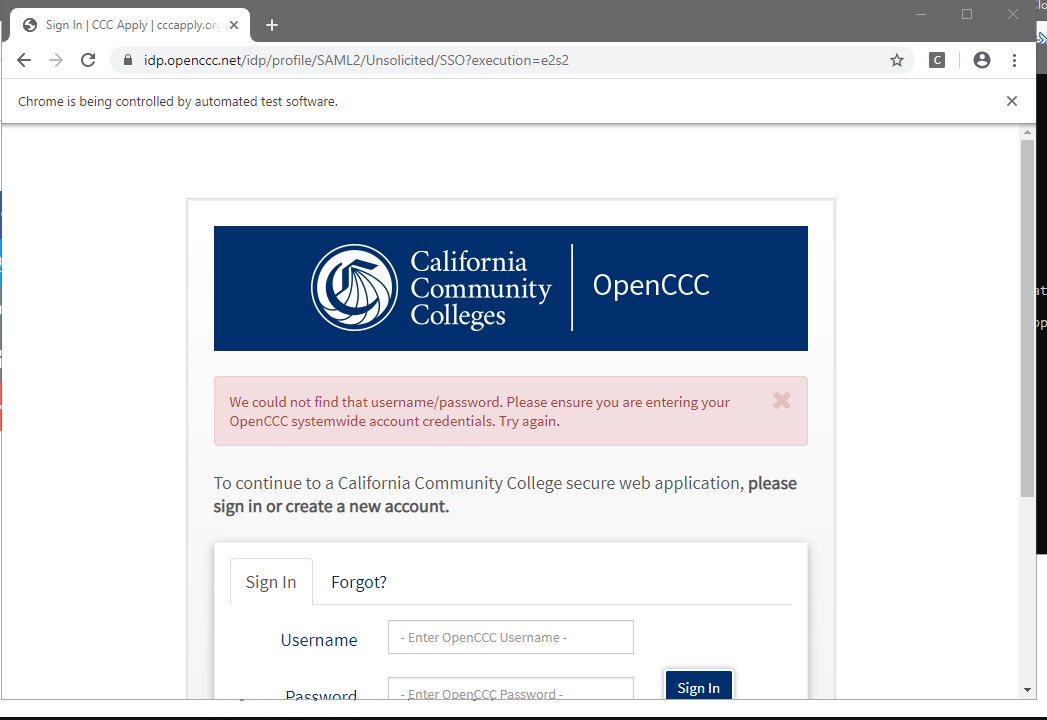Reload the current page
Screen dimensions: 1047x720
tap(88, 60)
